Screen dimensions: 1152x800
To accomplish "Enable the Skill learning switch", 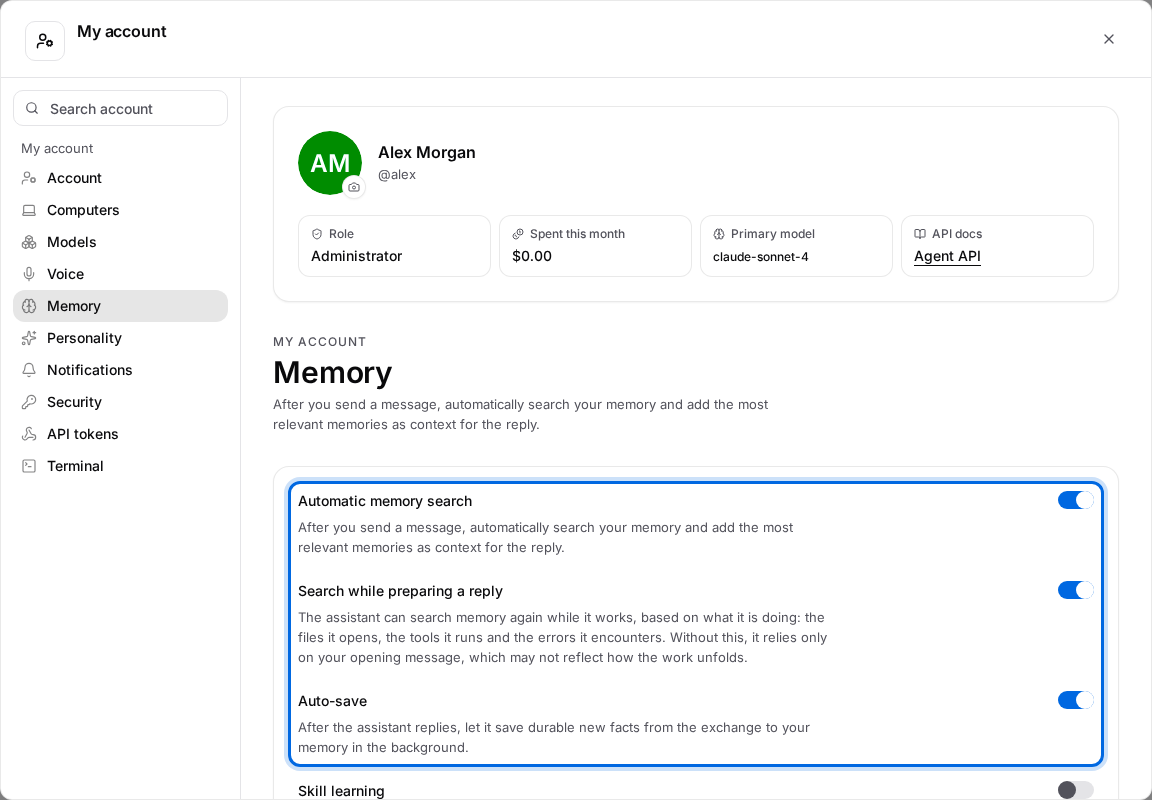I will coord(1076,790).
